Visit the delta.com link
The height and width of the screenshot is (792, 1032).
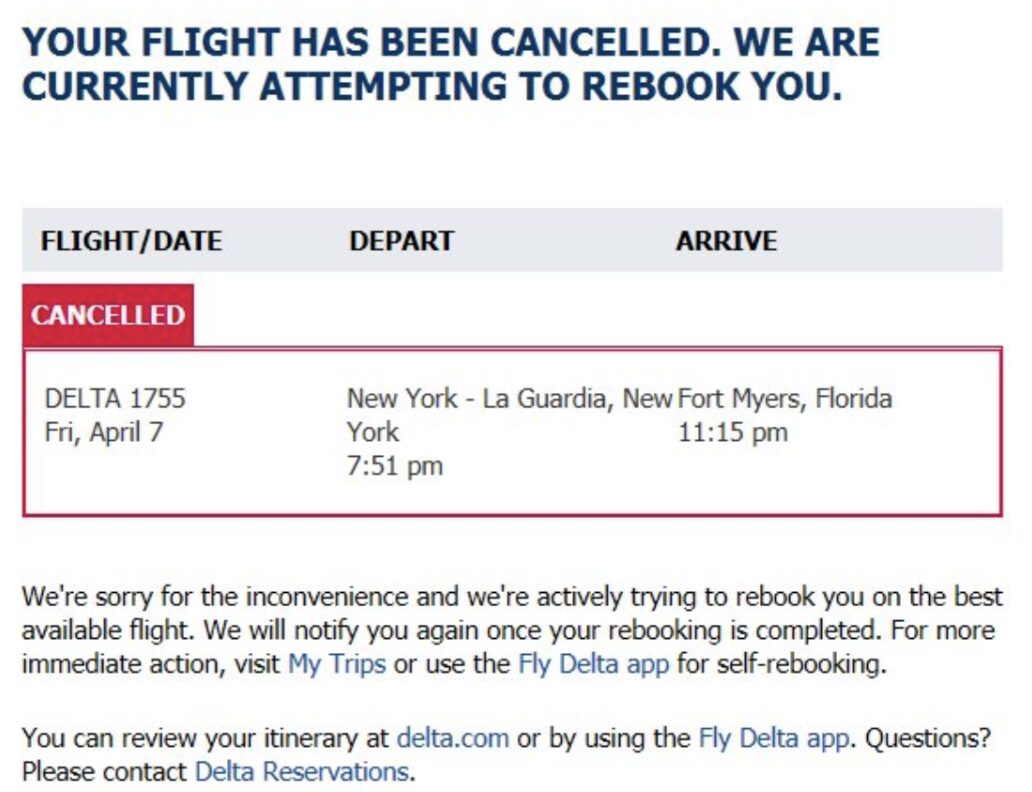(453, 738)
